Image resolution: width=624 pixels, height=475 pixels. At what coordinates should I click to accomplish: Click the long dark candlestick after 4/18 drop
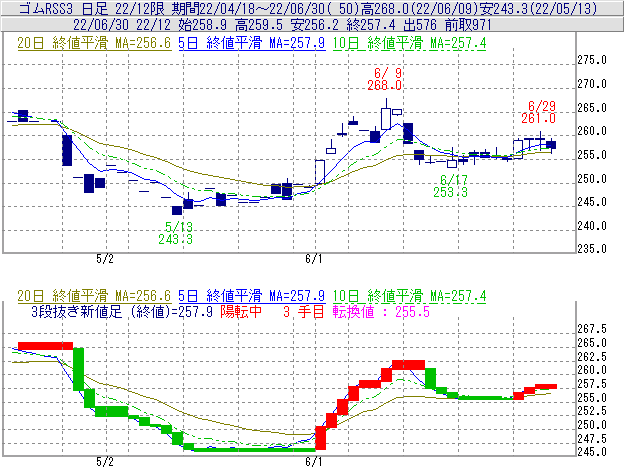pyautogui.click(x=67, y=150)
